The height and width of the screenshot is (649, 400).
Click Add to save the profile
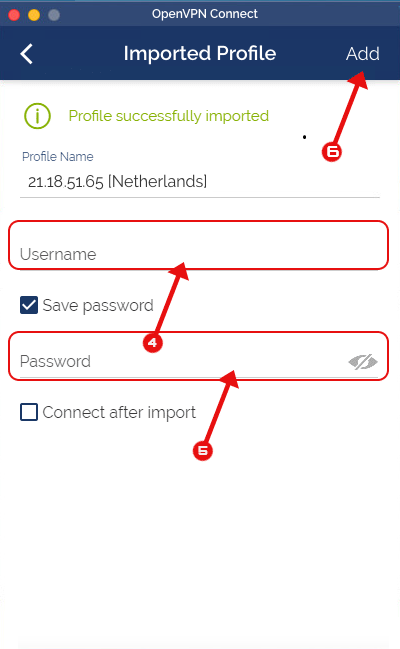point(363,54)
